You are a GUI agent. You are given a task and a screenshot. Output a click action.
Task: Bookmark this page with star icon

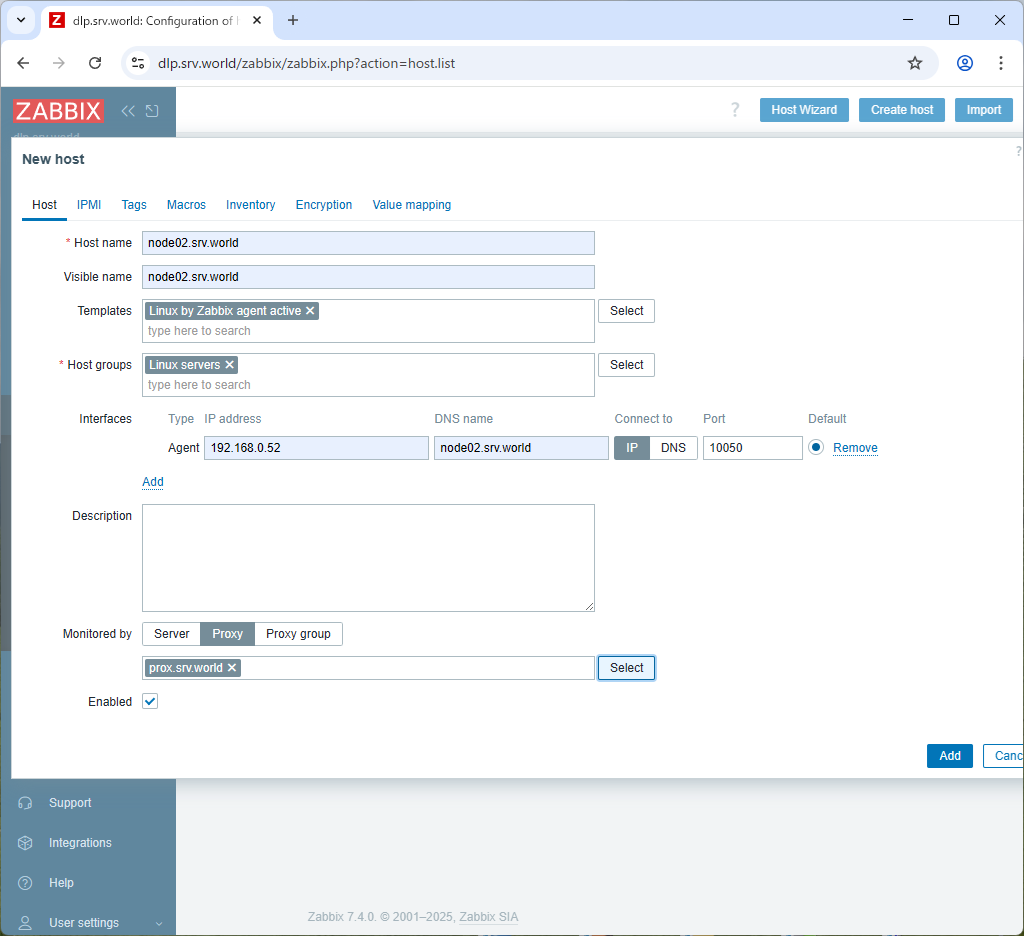coord(914,63)
